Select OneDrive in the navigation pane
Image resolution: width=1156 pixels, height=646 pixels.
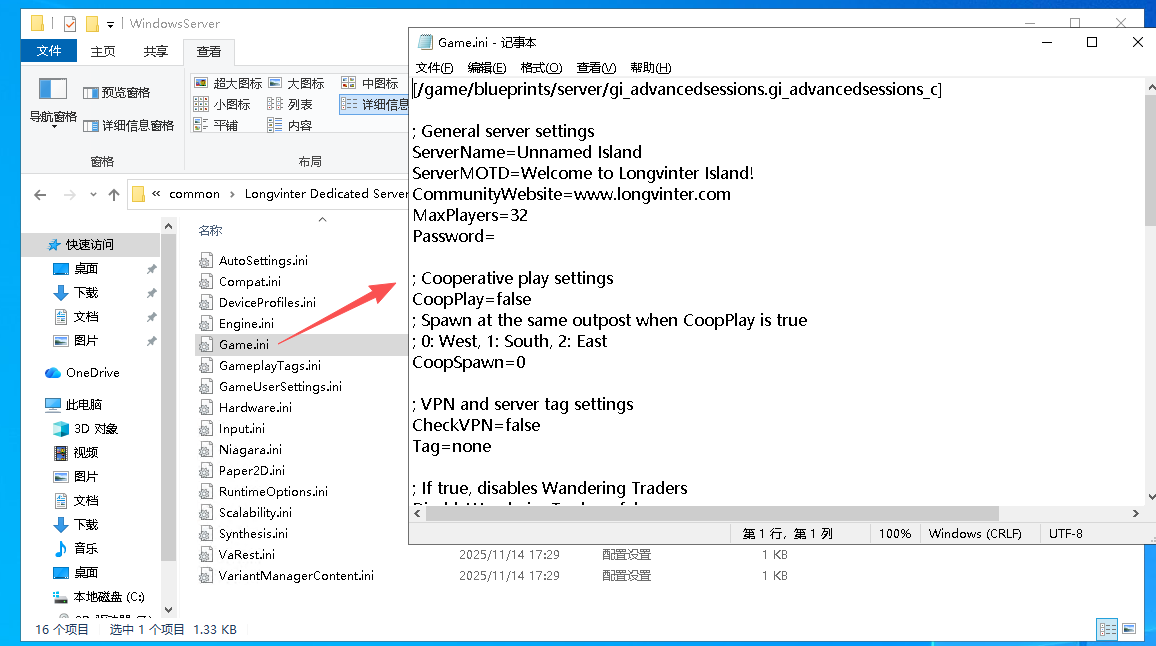pyautogui.click(x=92, y=372)
